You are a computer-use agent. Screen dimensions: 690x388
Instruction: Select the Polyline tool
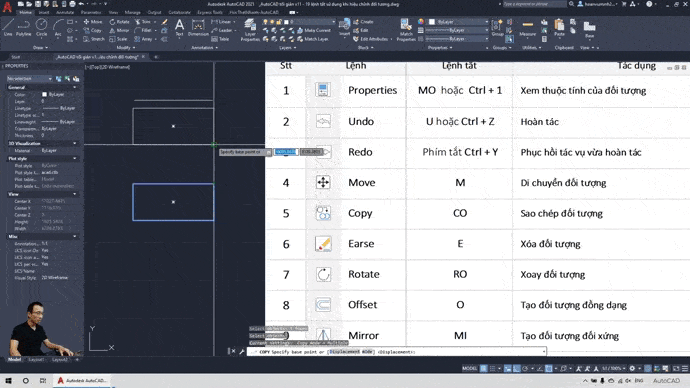[x=23, y=27]
